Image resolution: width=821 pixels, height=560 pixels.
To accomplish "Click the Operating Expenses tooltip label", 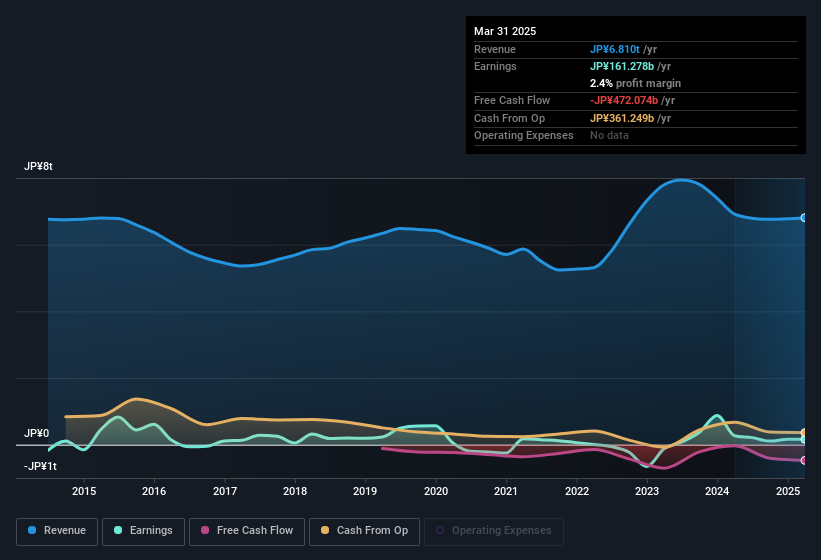I will pyautogui.click(x=524, y=136).
